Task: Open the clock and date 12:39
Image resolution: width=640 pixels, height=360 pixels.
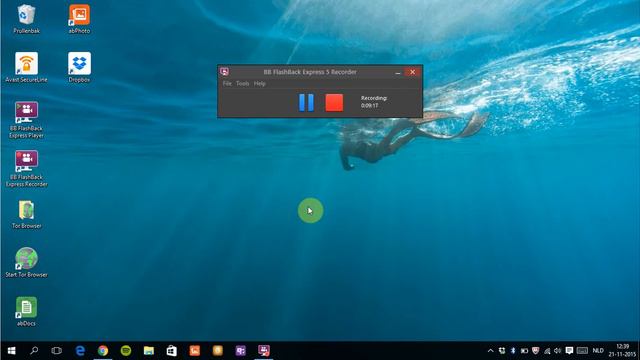Action: coord(622,351)
